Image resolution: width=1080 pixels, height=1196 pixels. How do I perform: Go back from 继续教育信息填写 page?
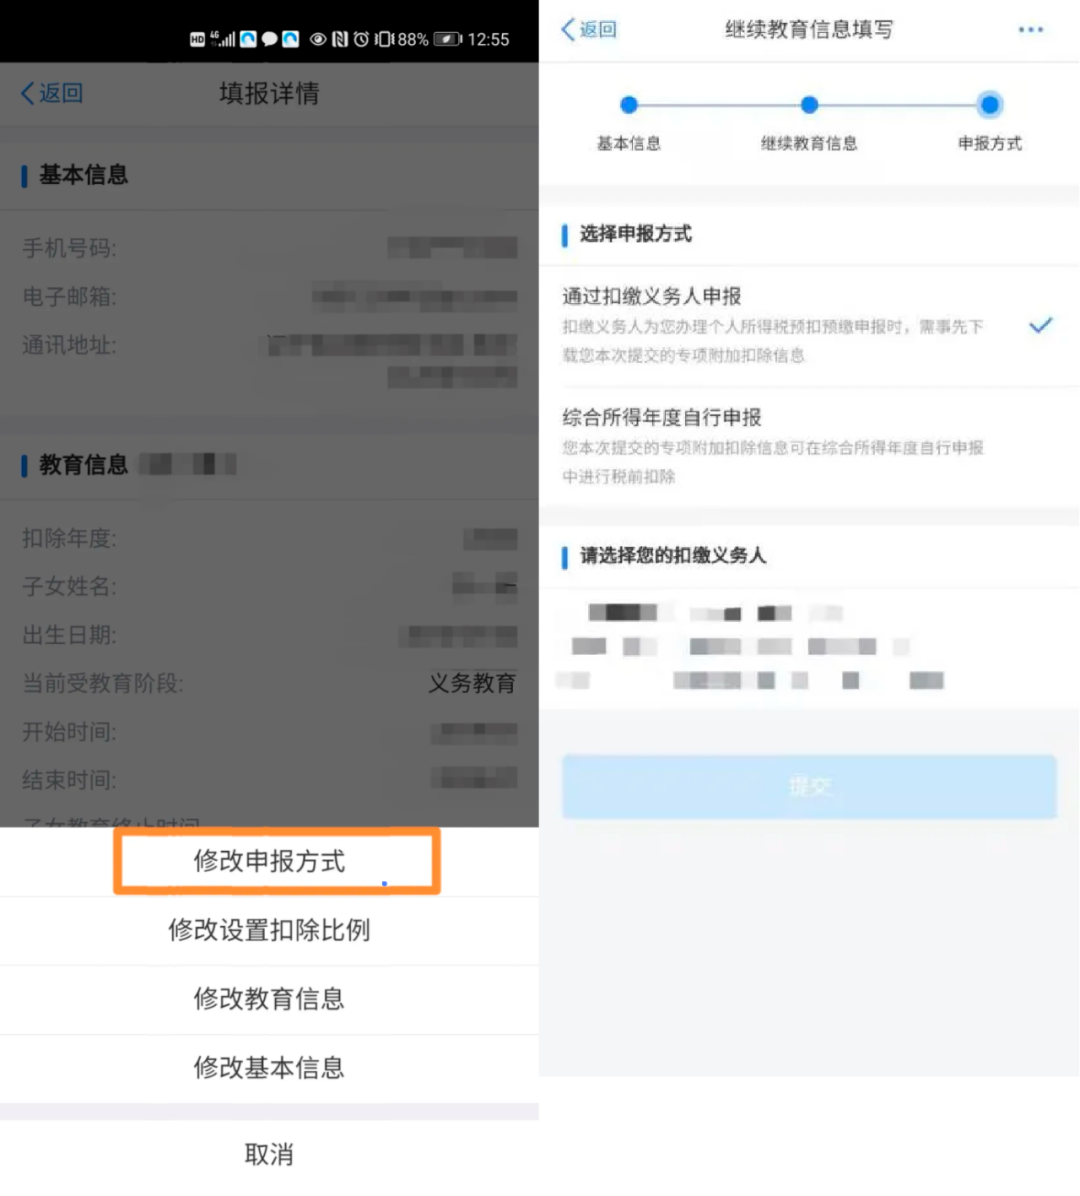589,30
